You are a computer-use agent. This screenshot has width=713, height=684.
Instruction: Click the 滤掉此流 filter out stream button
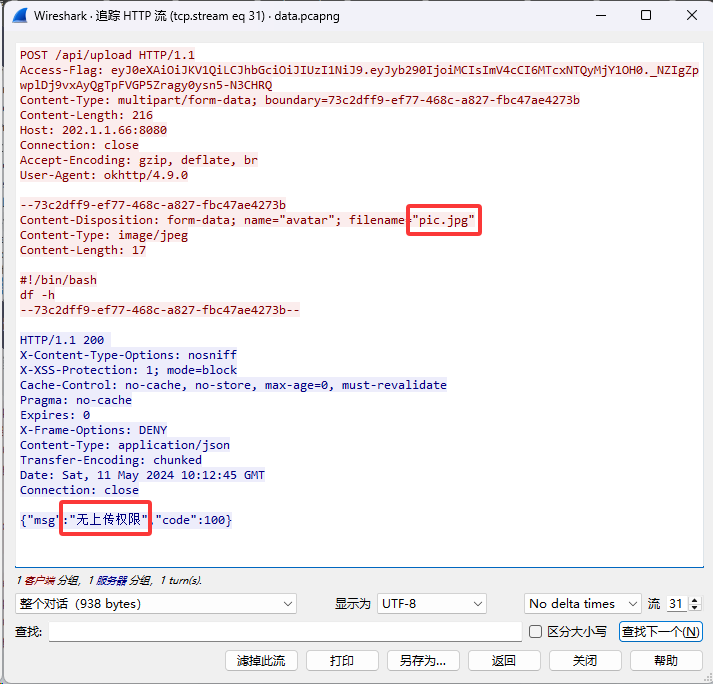click(261, 660)
